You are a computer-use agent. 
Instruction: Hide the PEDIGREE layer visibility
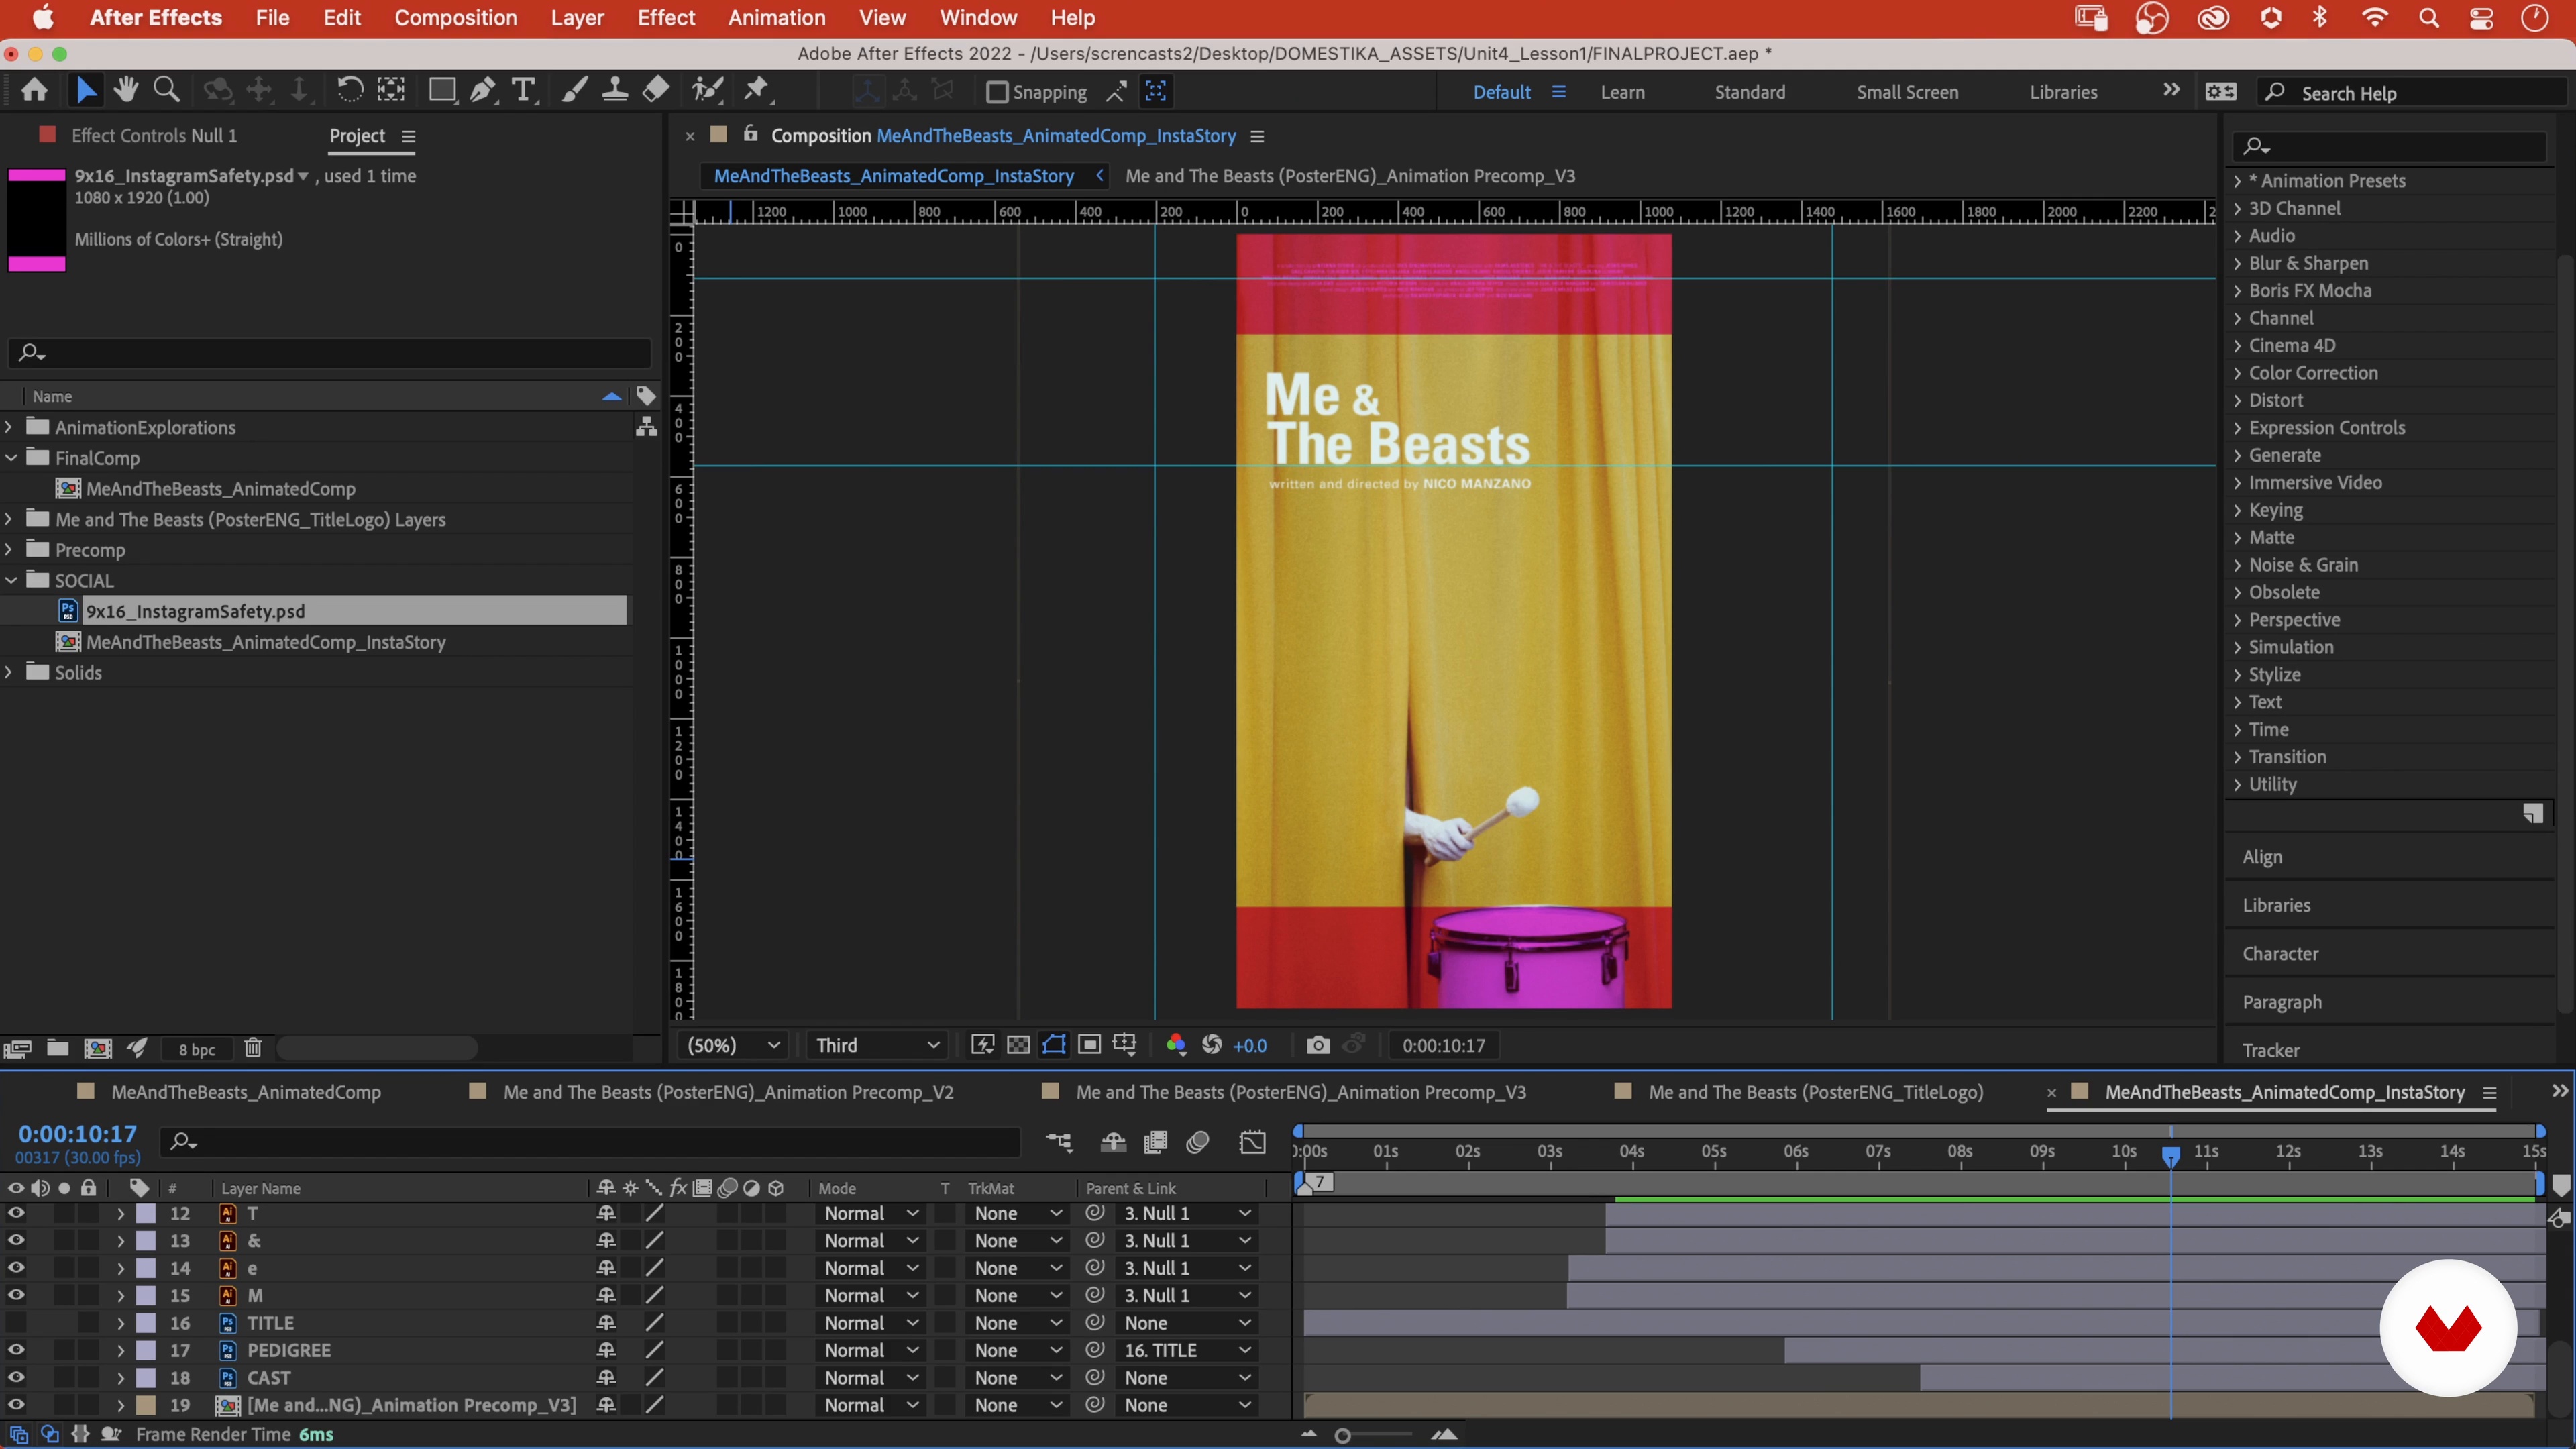16,1350
